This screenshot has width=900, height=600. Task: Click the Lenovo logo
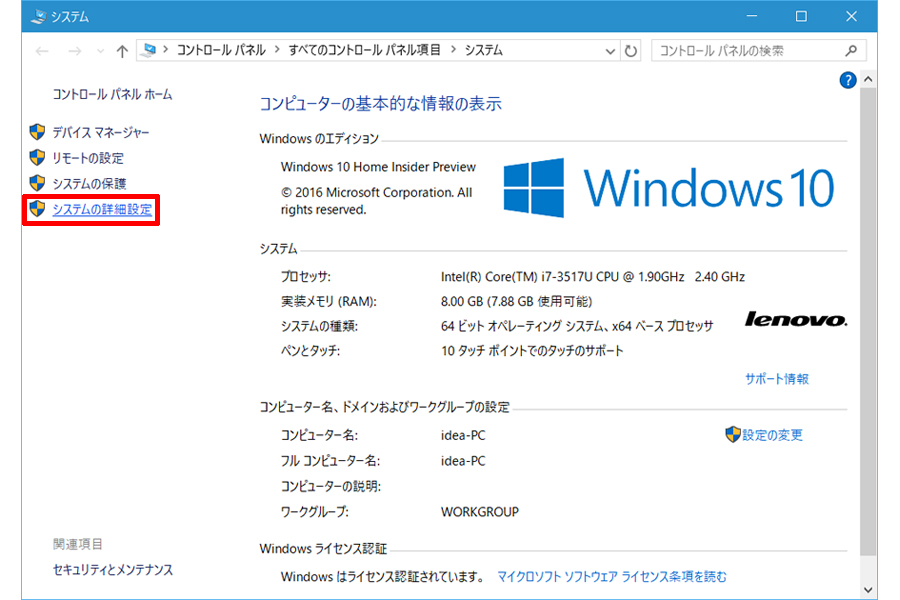[796, 319]
